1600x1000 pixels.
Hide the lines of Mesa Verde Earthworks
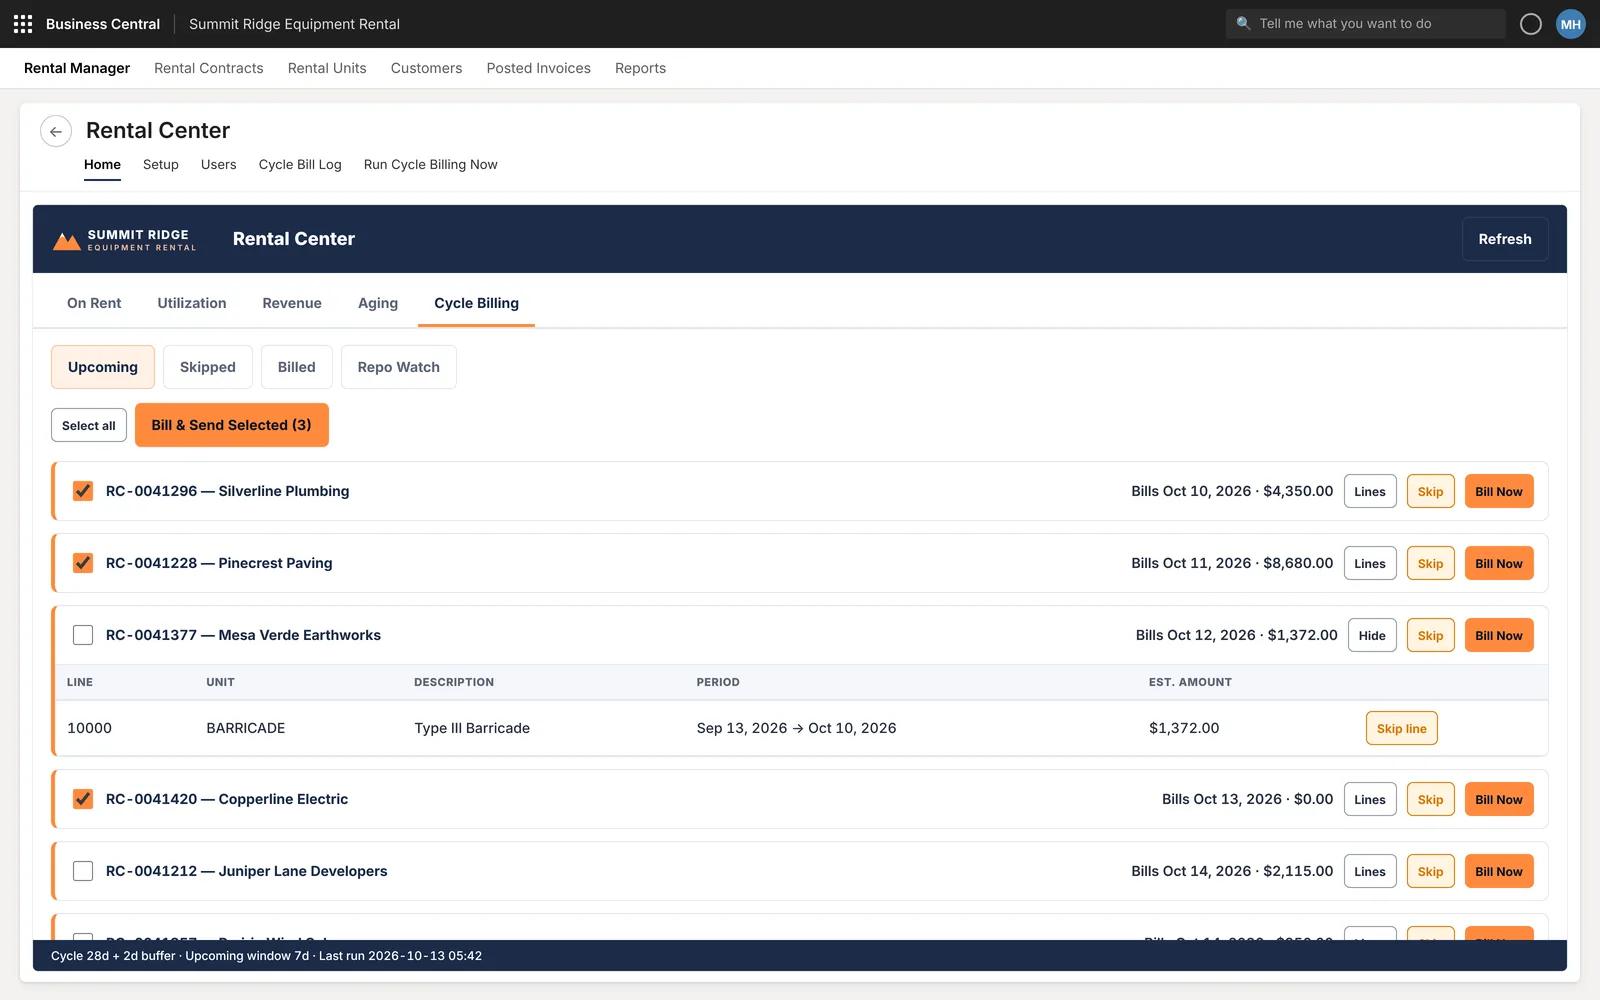[1372, 635]
